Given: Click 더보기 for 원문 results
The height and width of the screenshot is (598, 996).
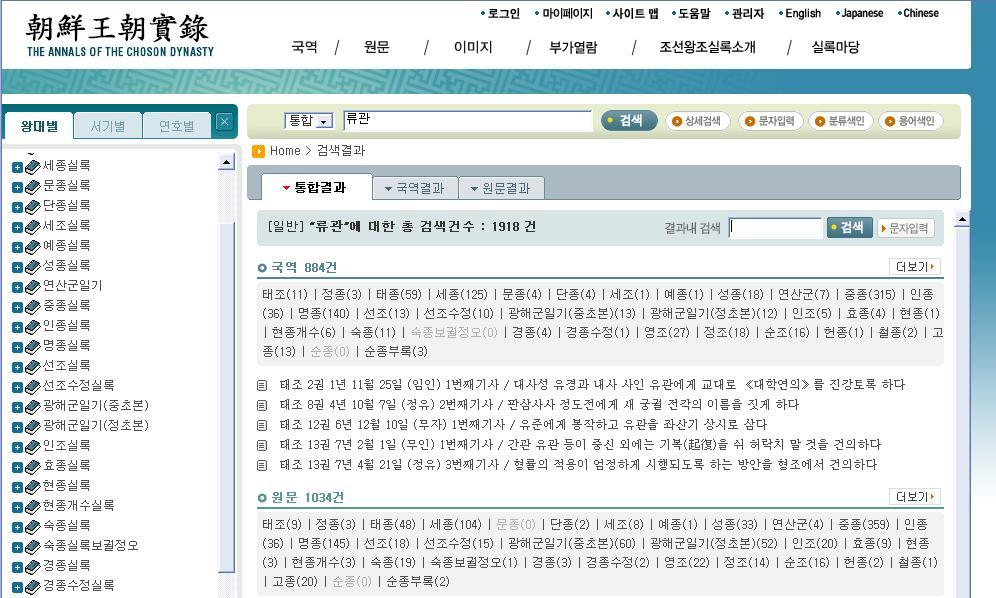Looking at the screenshot, I should (915, 497).
